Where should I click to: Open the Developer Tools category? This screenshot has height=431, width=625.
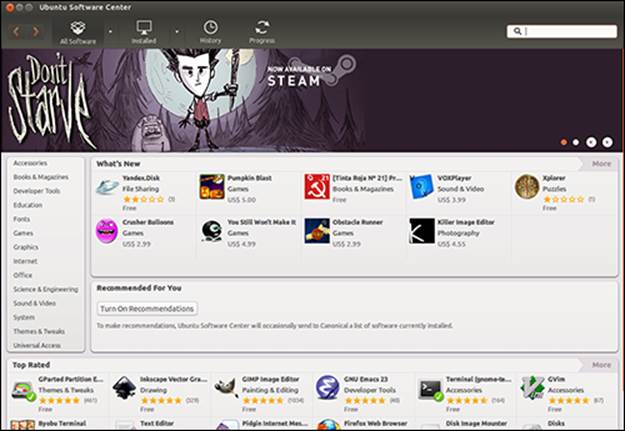tap(37, 191)
